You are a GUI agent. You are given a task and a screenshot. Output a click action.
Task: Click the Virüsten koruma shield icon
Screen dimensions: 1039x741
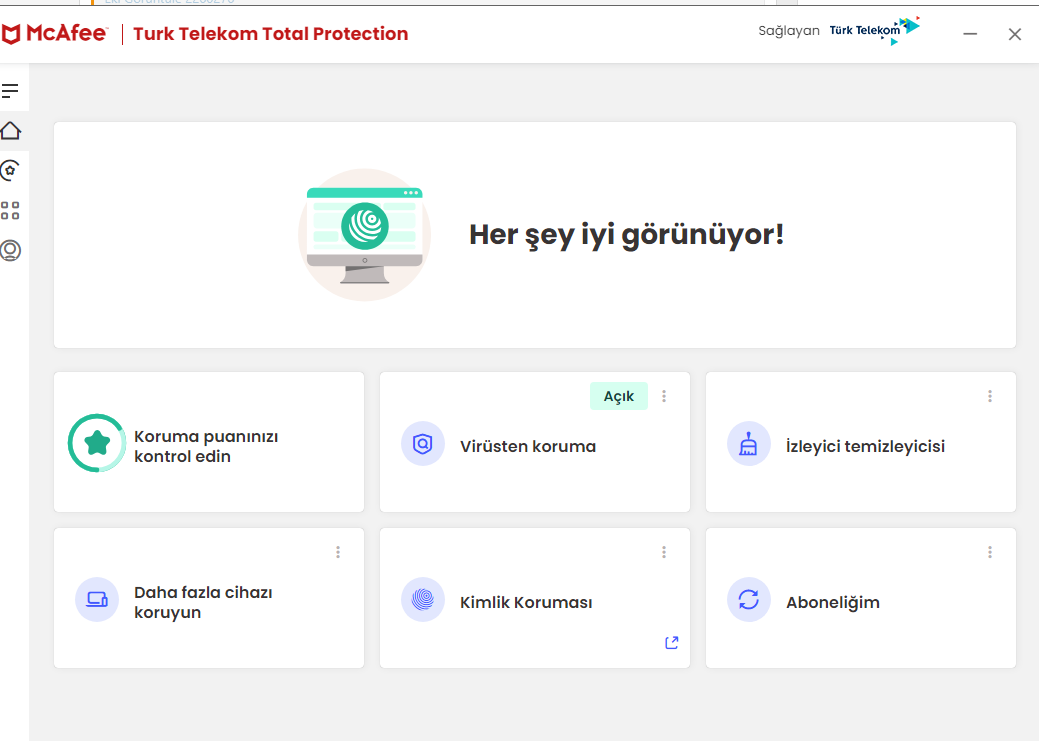pos(423,443)
